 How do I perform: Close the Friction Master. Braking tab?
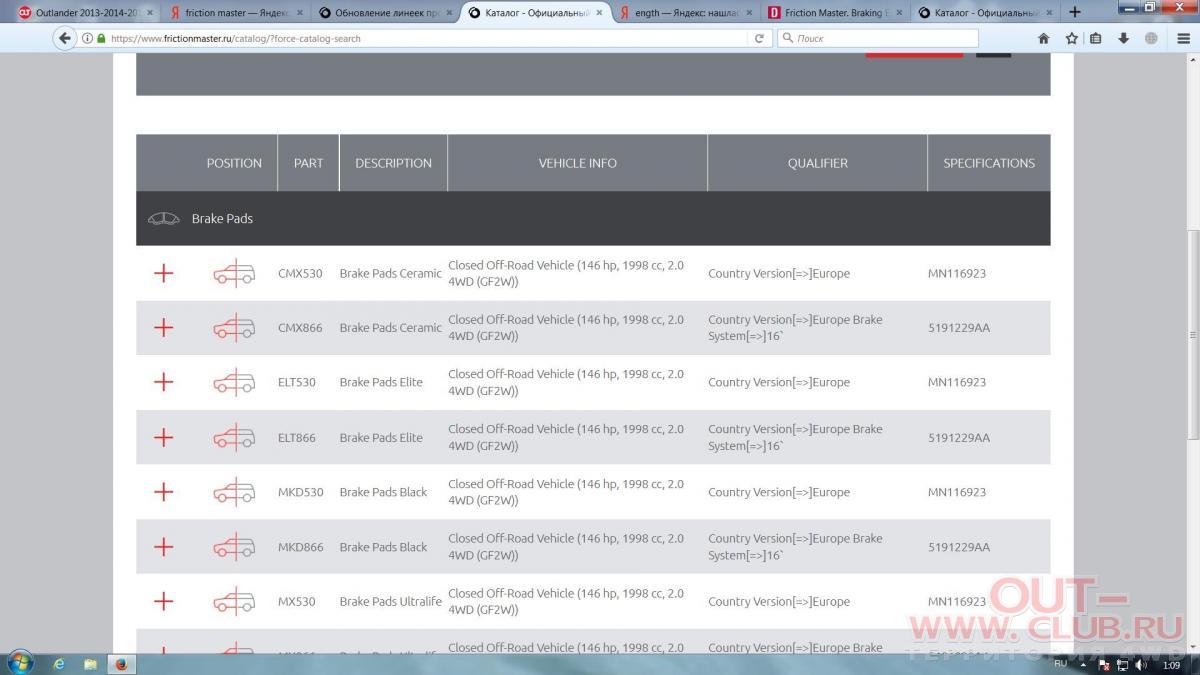[899, 12]
